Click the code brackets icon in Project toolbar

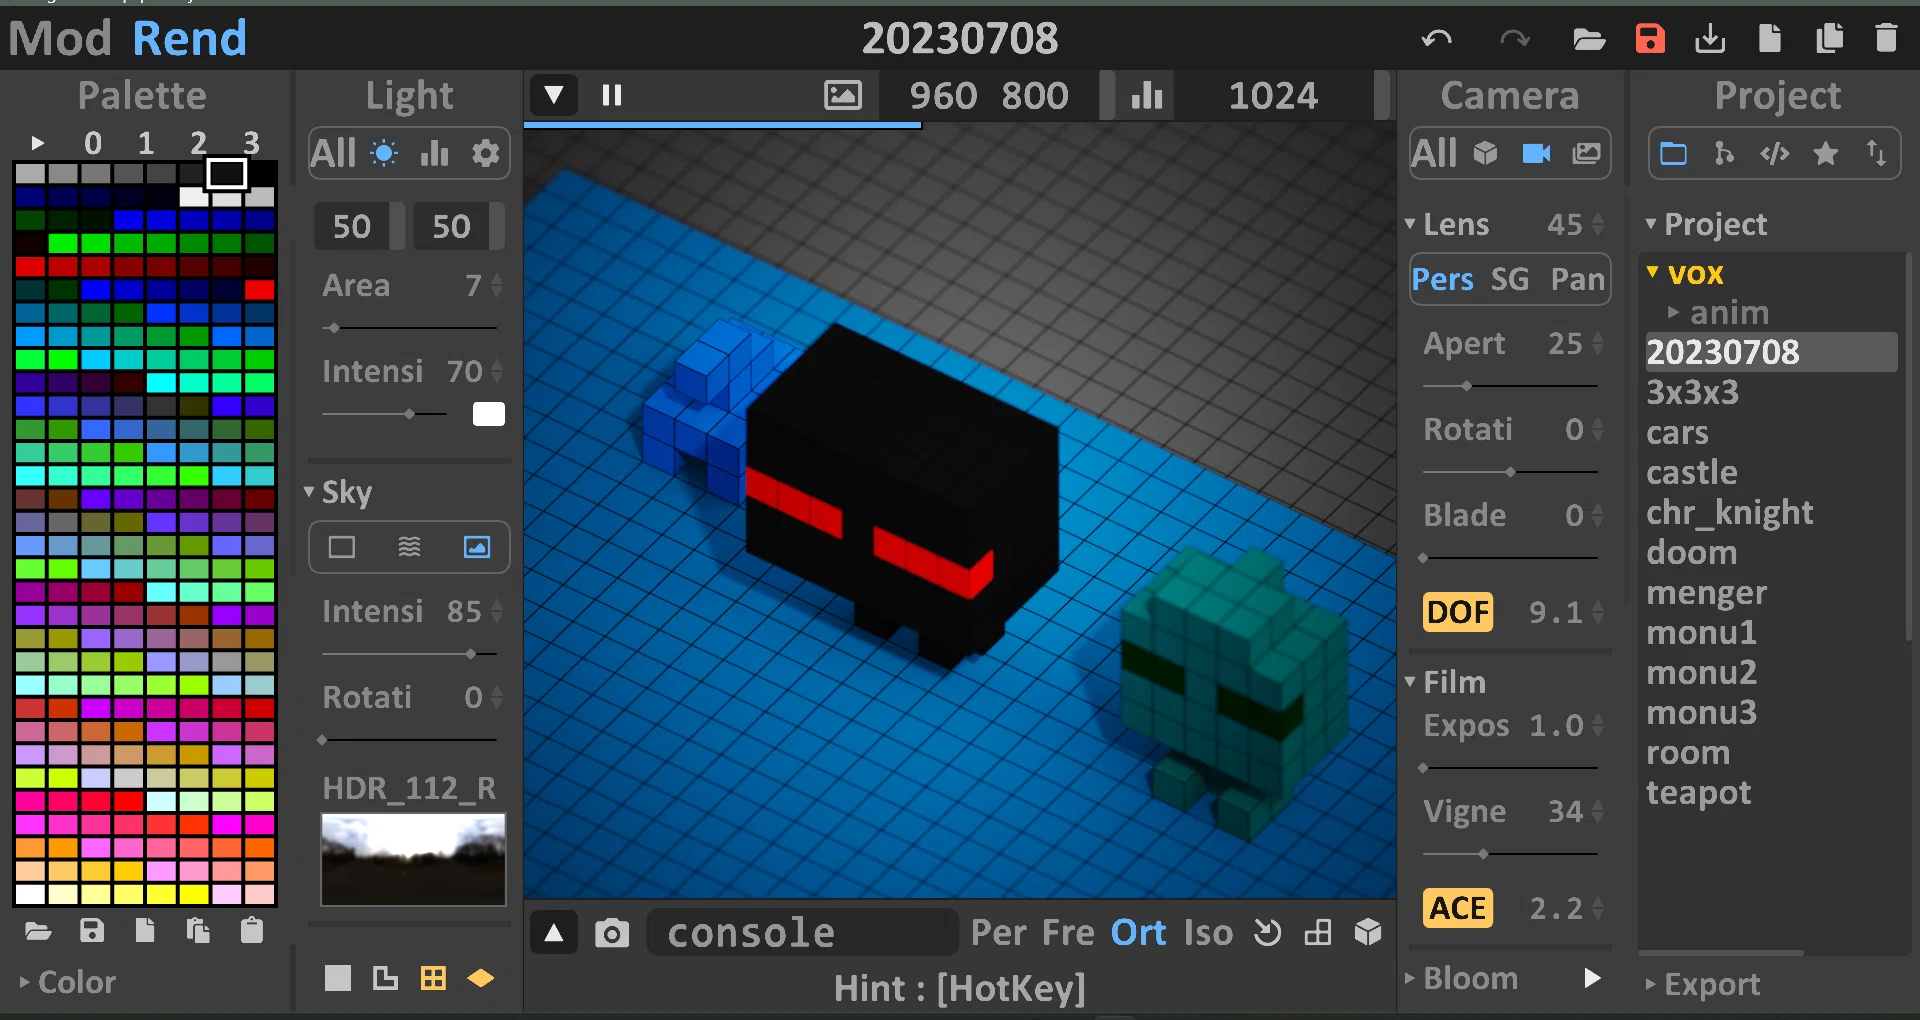[x=1775, y=153]
